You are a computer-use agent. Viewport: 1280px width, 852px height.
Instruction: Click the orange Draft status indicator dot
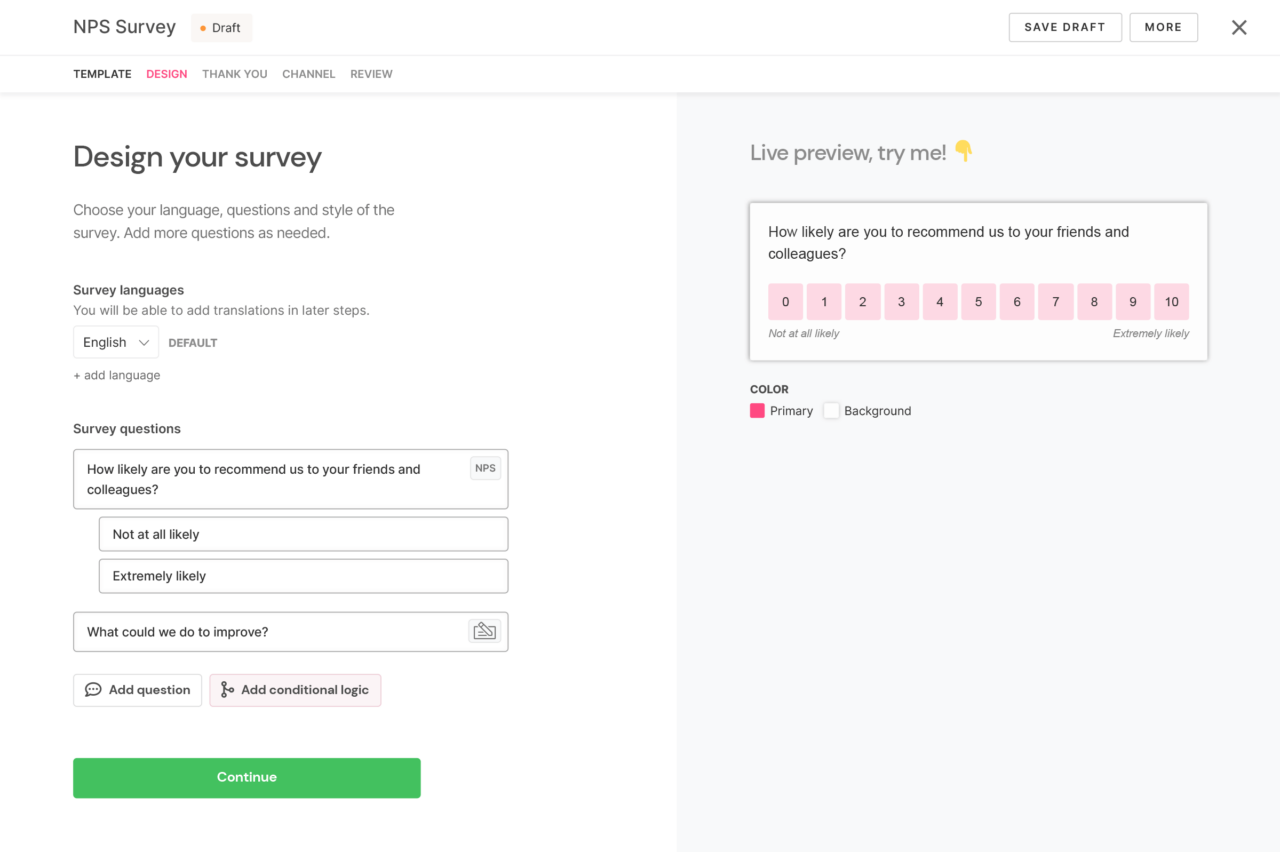point(202,27)
